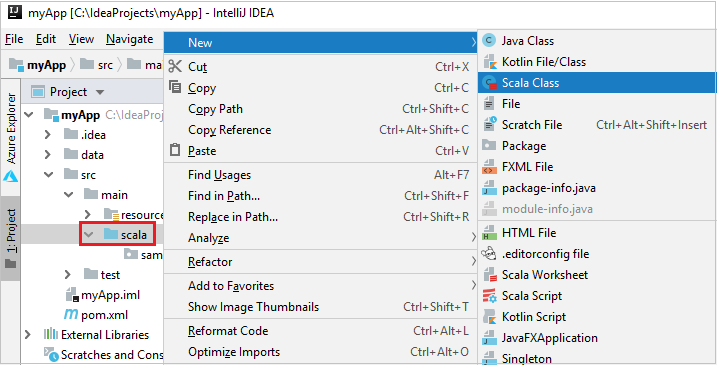Click the Scratch File icon

point(490,125)
